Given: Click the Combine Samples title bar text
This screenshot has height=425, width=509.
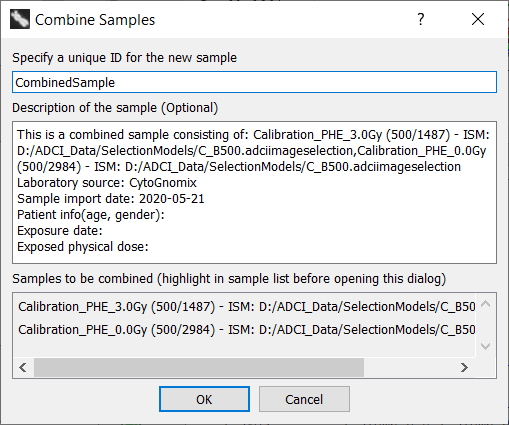Looking at the screenshot, I should tap(95, 20).
